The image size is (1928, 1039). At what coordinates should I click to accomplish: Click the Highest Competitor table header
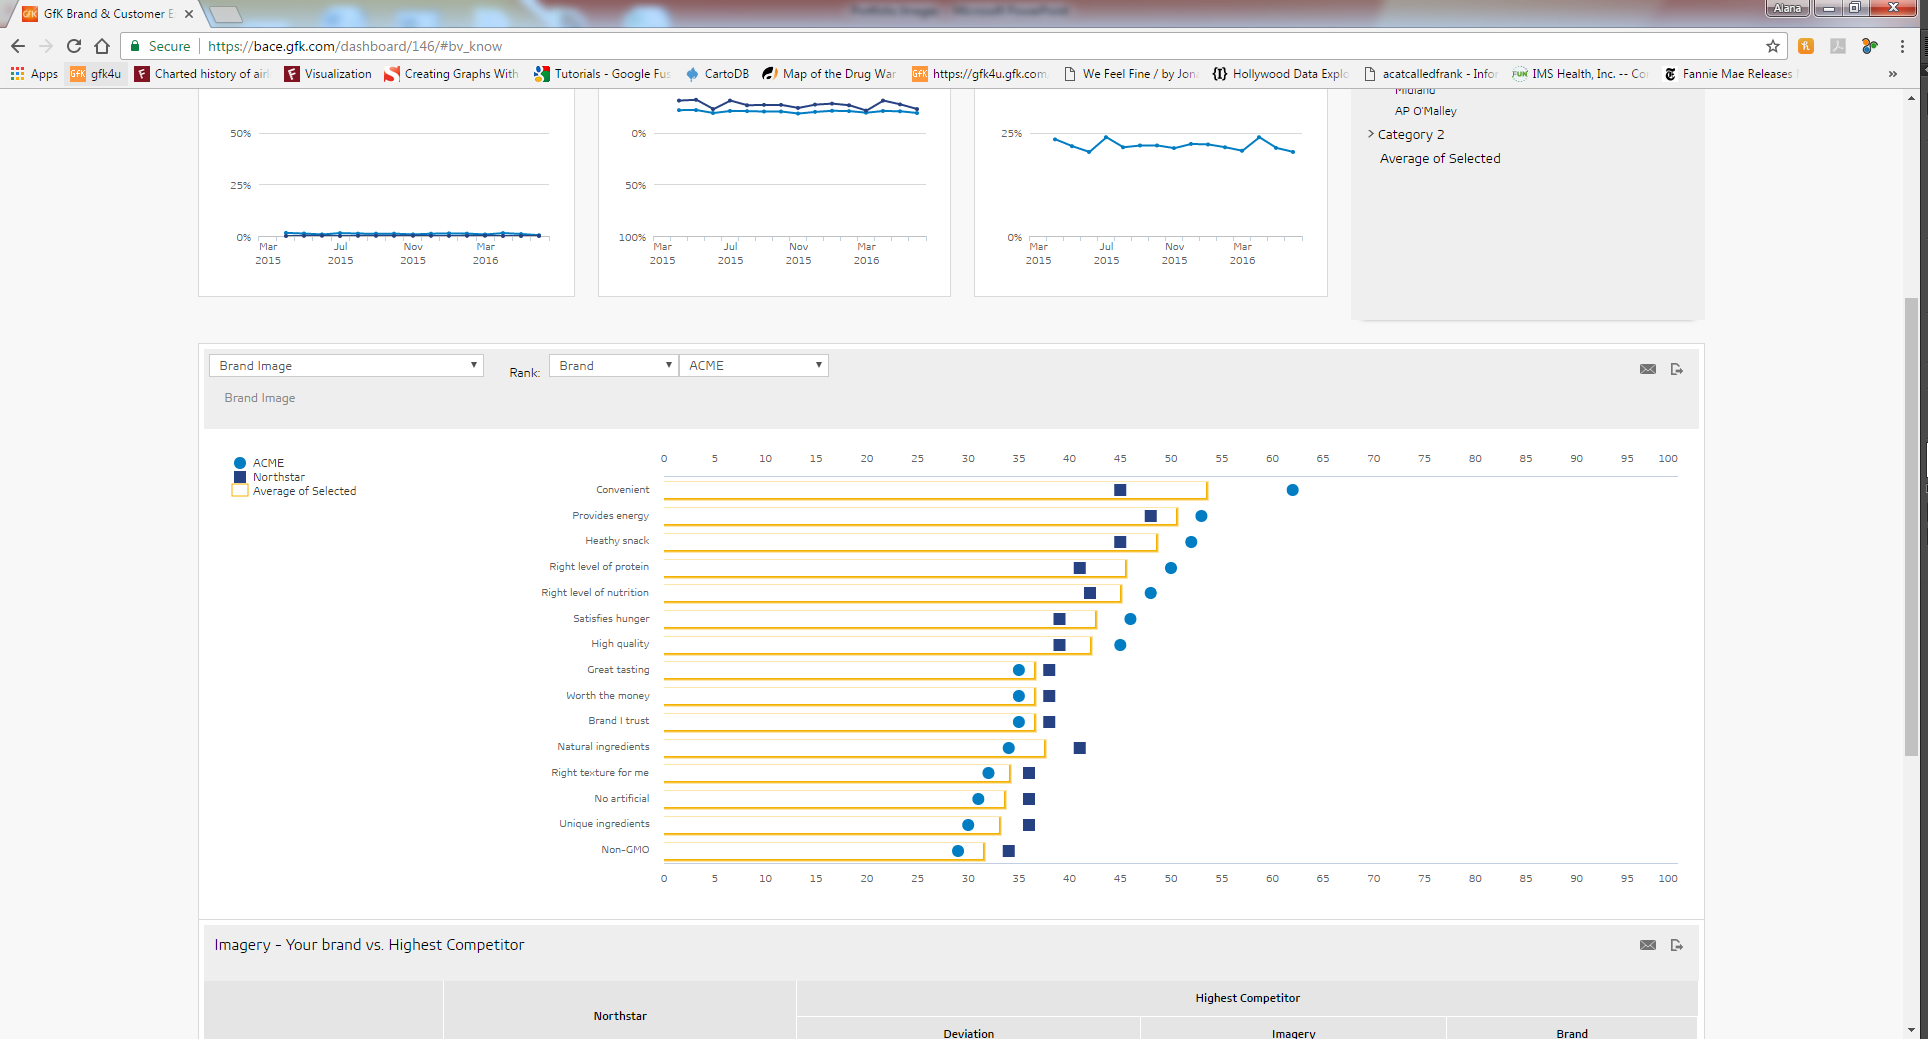tap(1247, 998)
